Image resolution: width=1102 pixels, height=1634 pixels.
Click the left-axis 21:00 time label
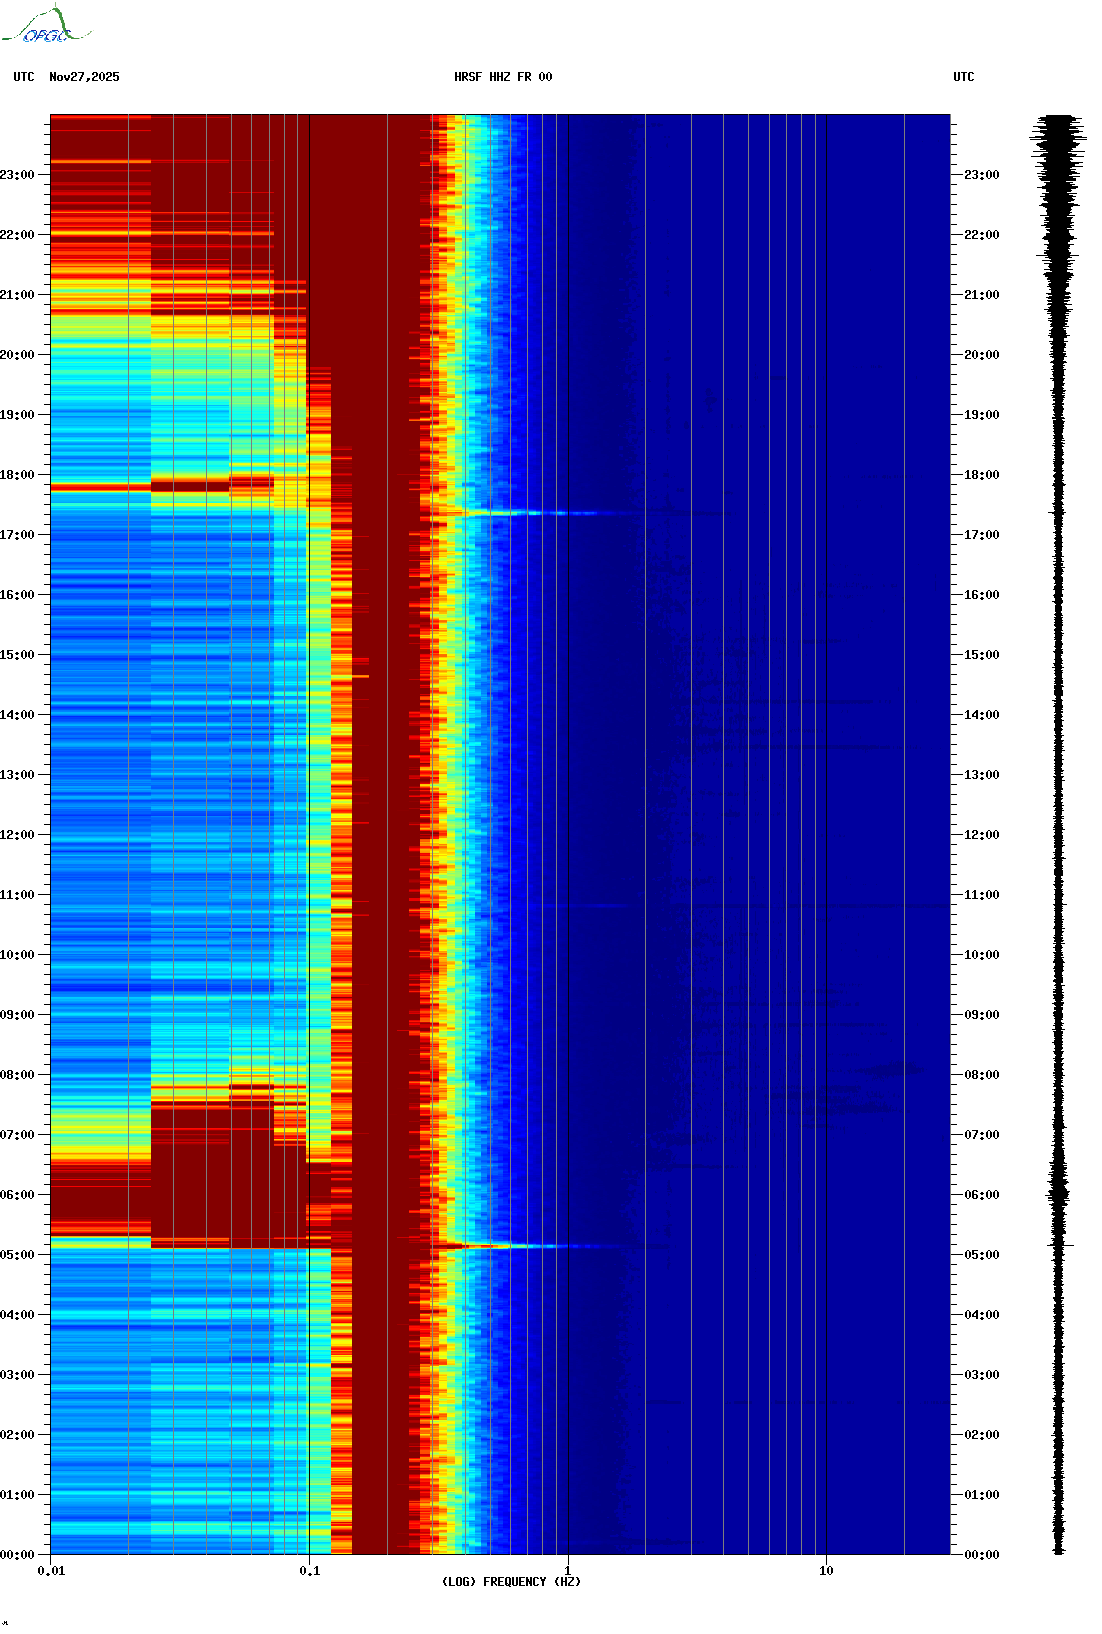17,295
